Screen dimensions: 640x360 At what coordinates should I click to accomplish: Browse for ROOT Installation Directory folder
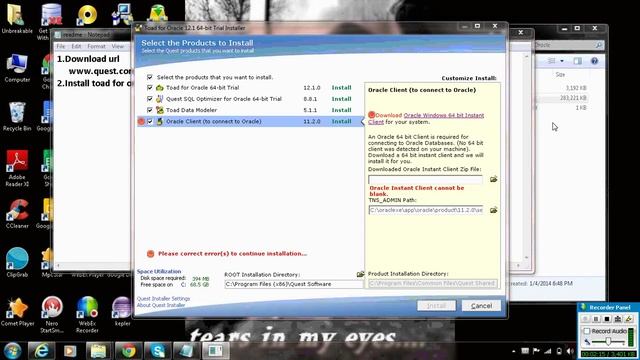coord(360,274)
